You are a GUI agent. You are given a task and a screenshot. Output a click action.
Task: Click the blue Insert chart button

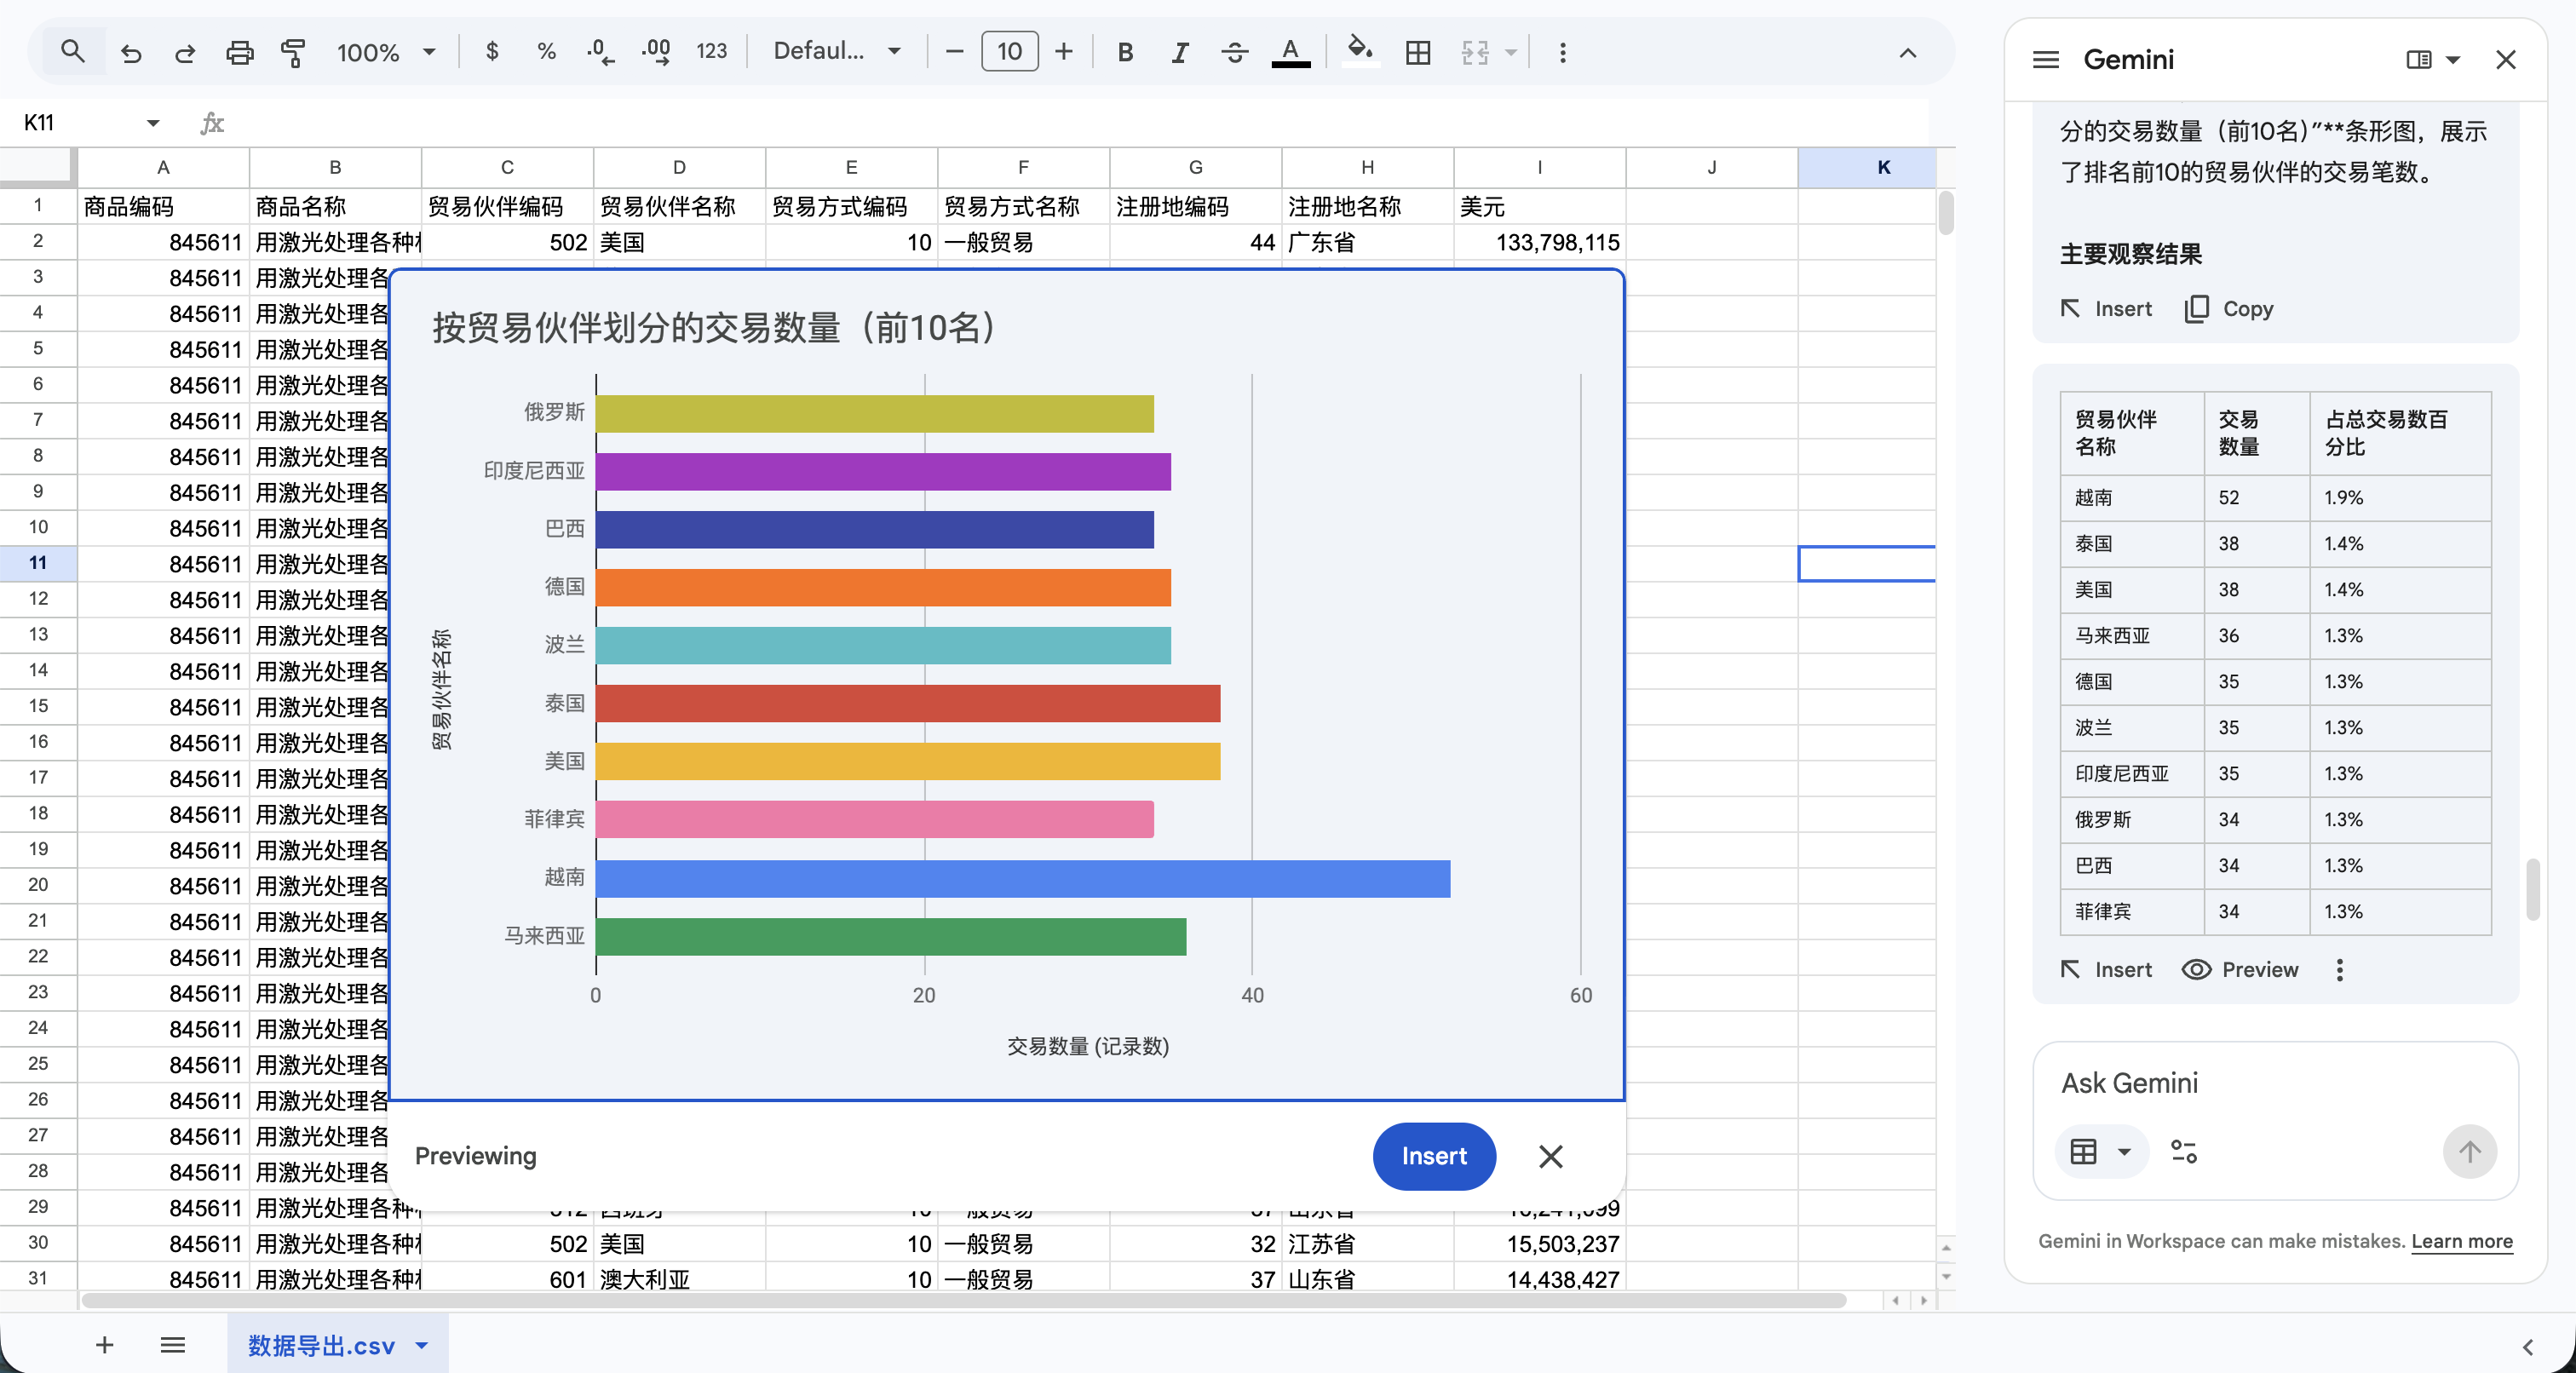(x=1433, y=1156)
